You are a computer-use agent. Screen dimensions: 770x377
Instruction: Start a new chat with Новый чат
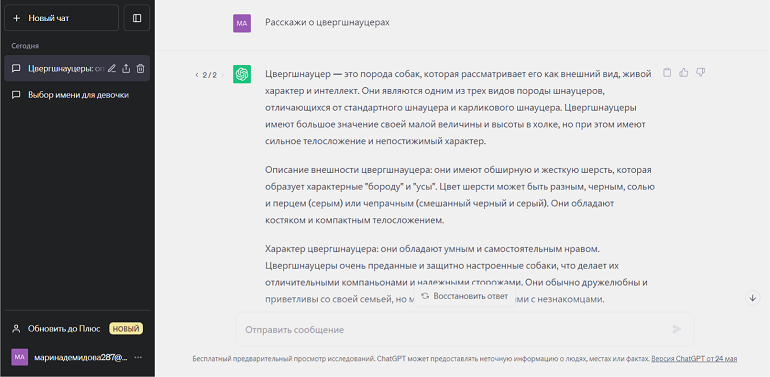[61, 18]
